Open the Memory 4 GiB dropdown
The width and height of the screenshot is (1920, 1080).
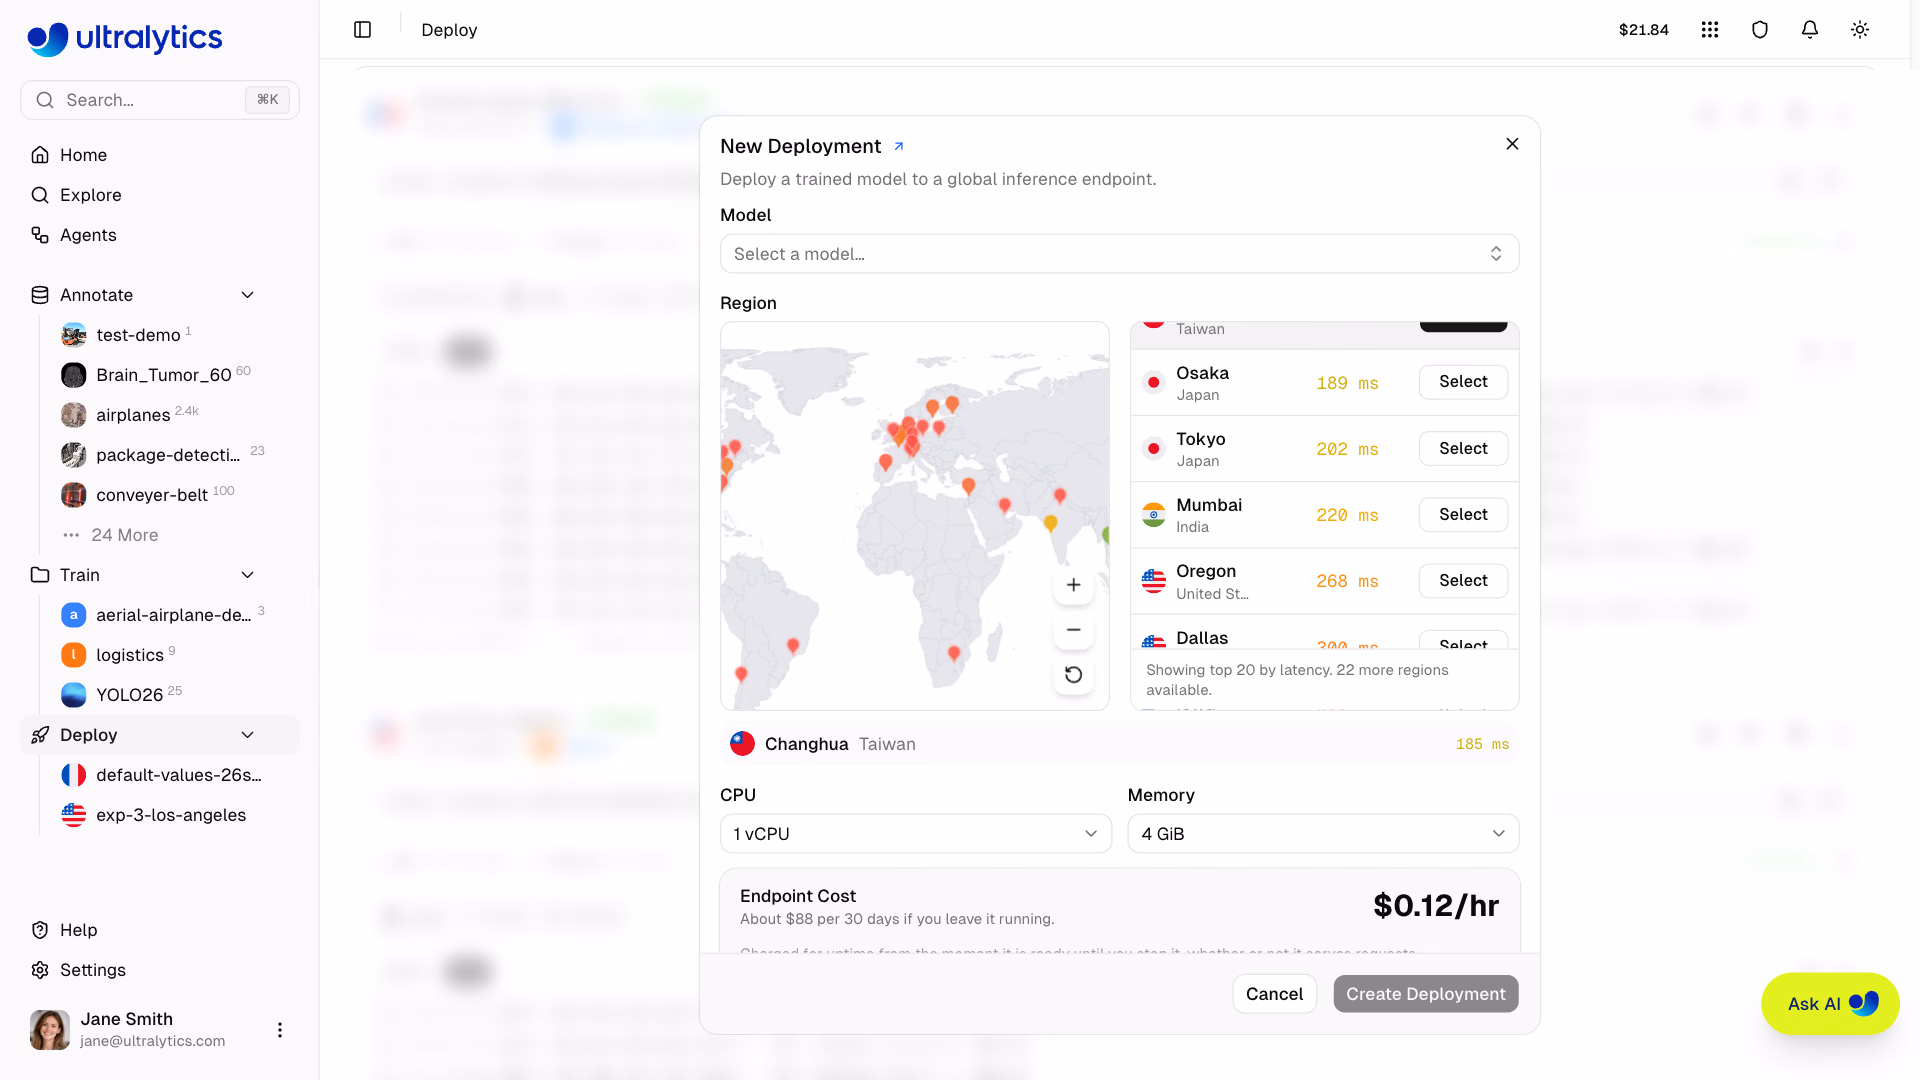pos(1323,834)
